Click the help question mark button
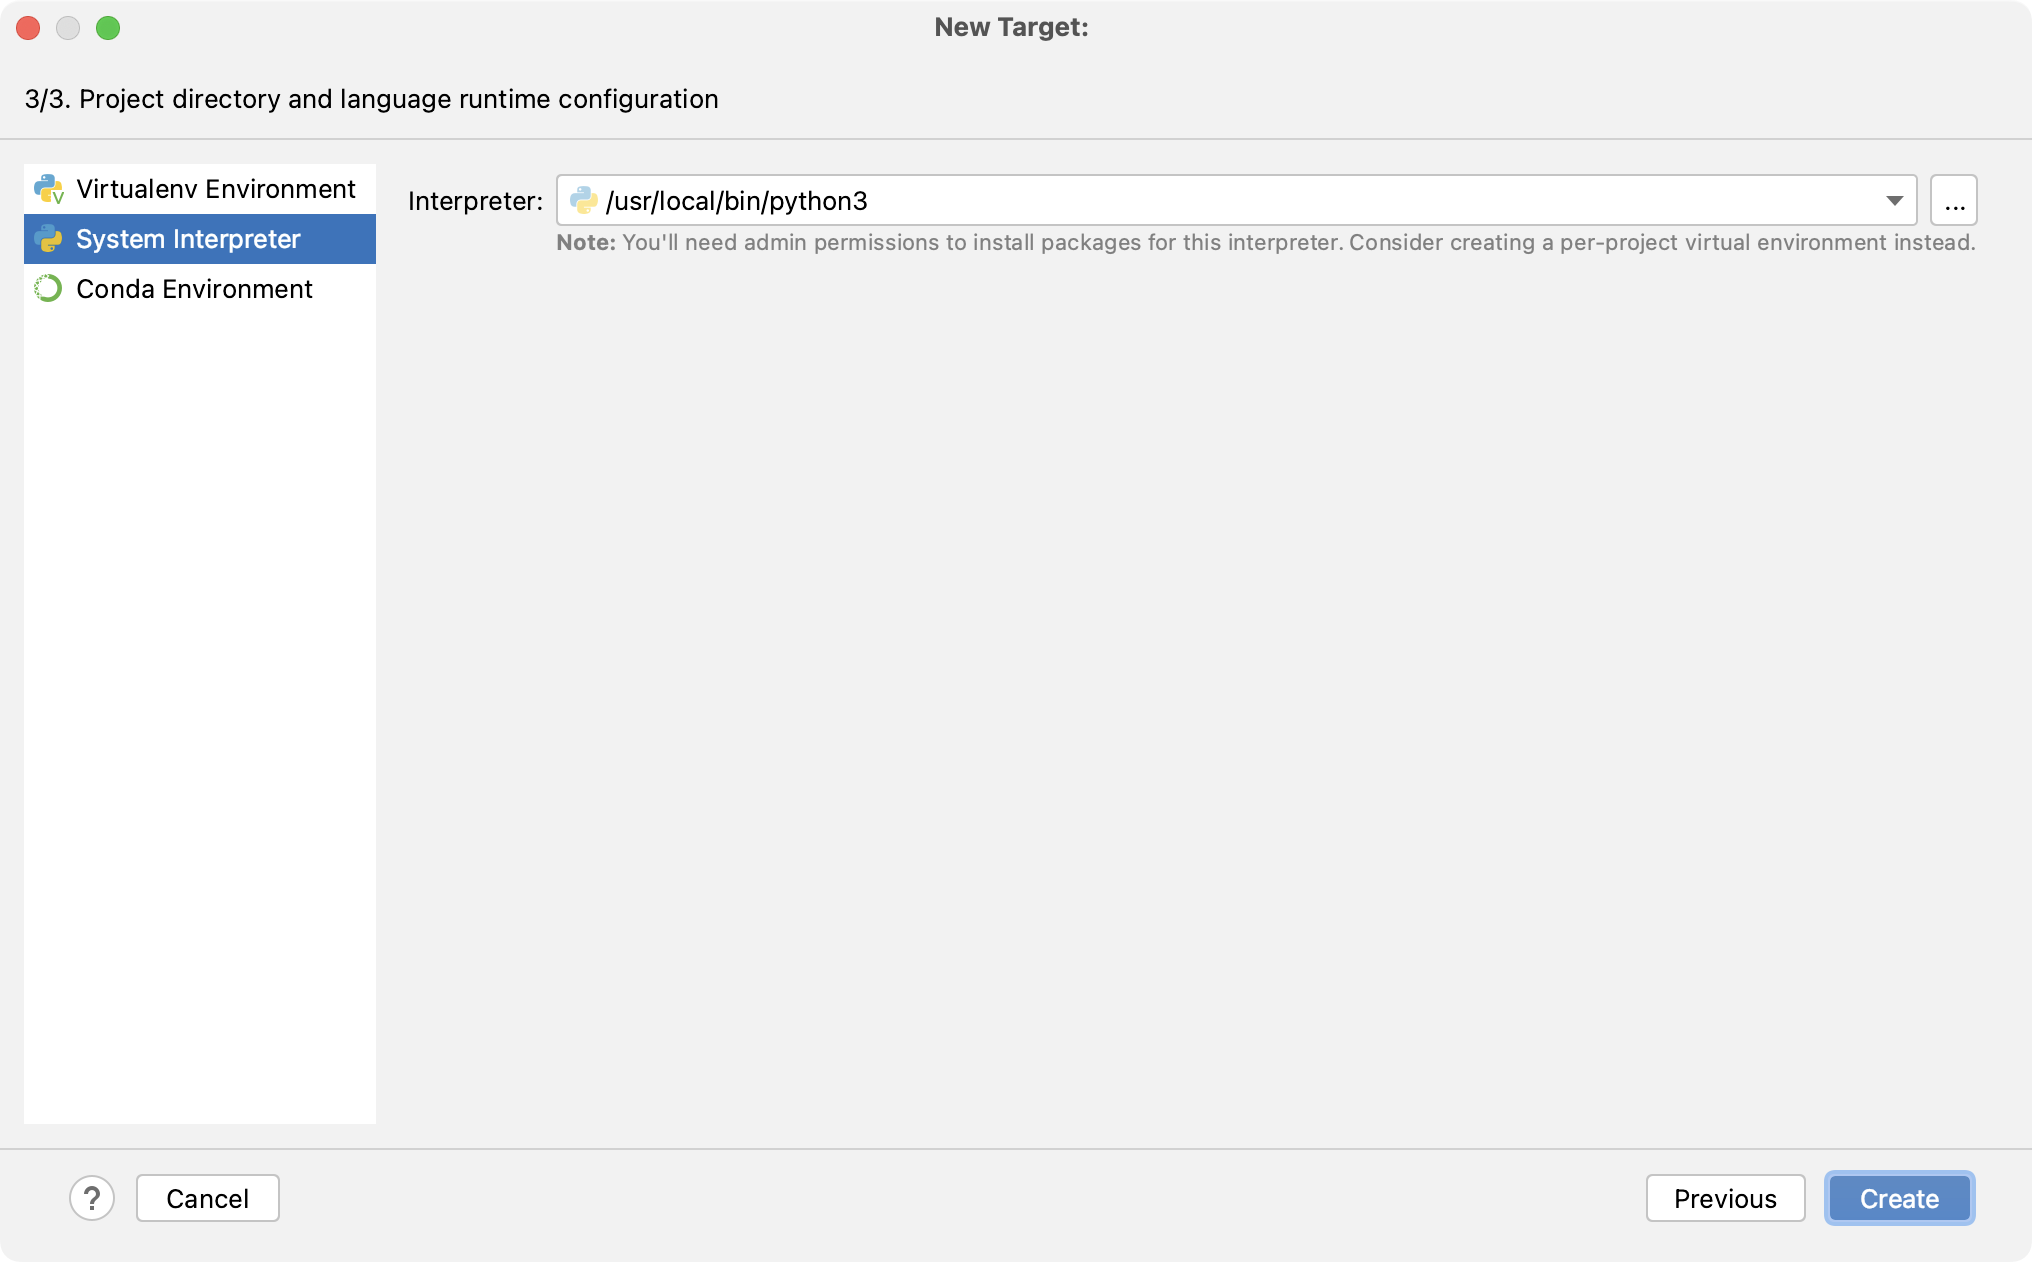This screenshot has height=1262, width=2032. (x=92, y=1198)
